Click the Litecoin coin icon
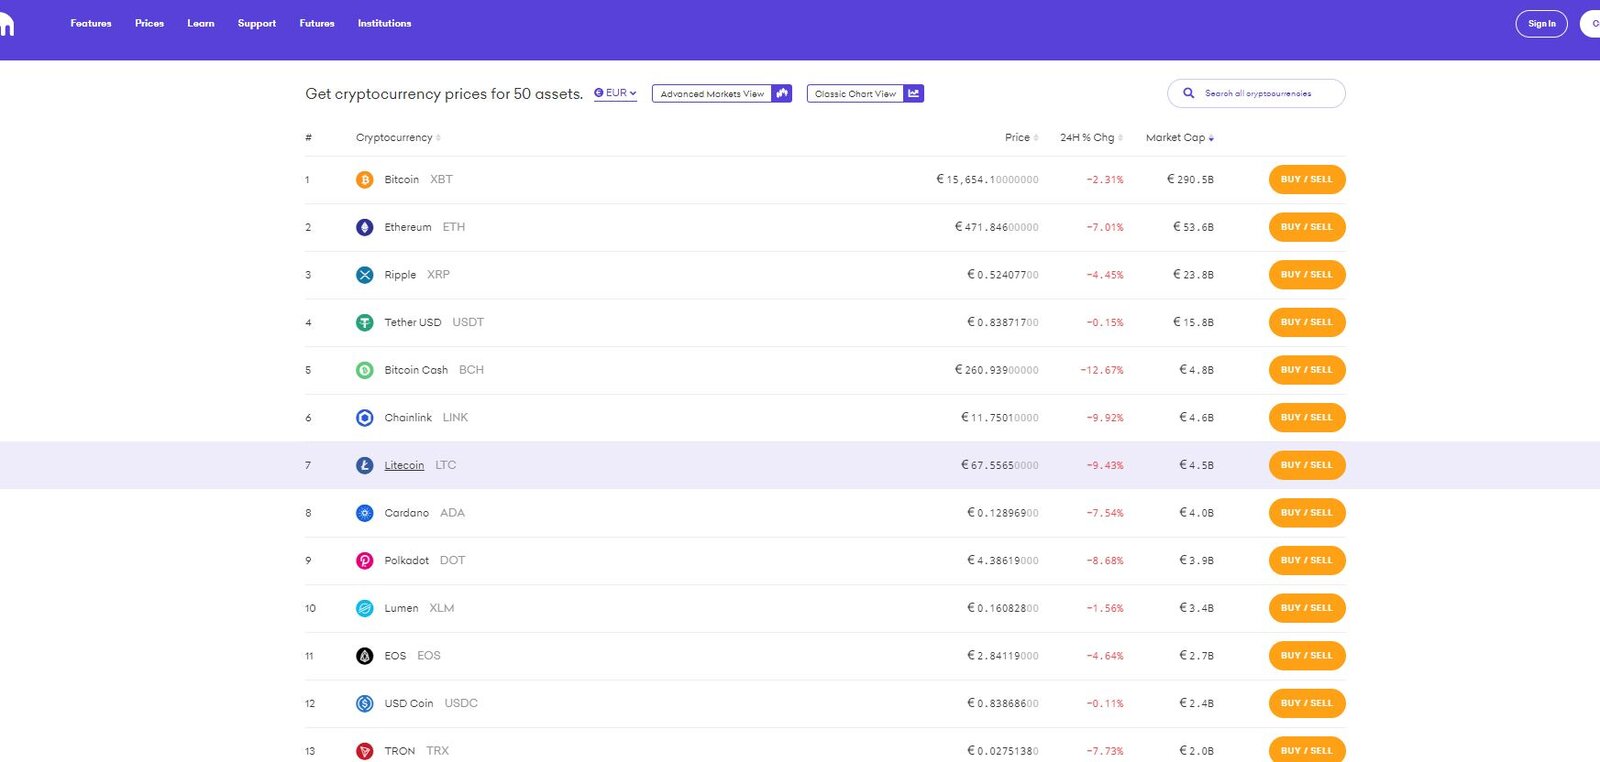Screen dimensions: 1600x762 365,465
